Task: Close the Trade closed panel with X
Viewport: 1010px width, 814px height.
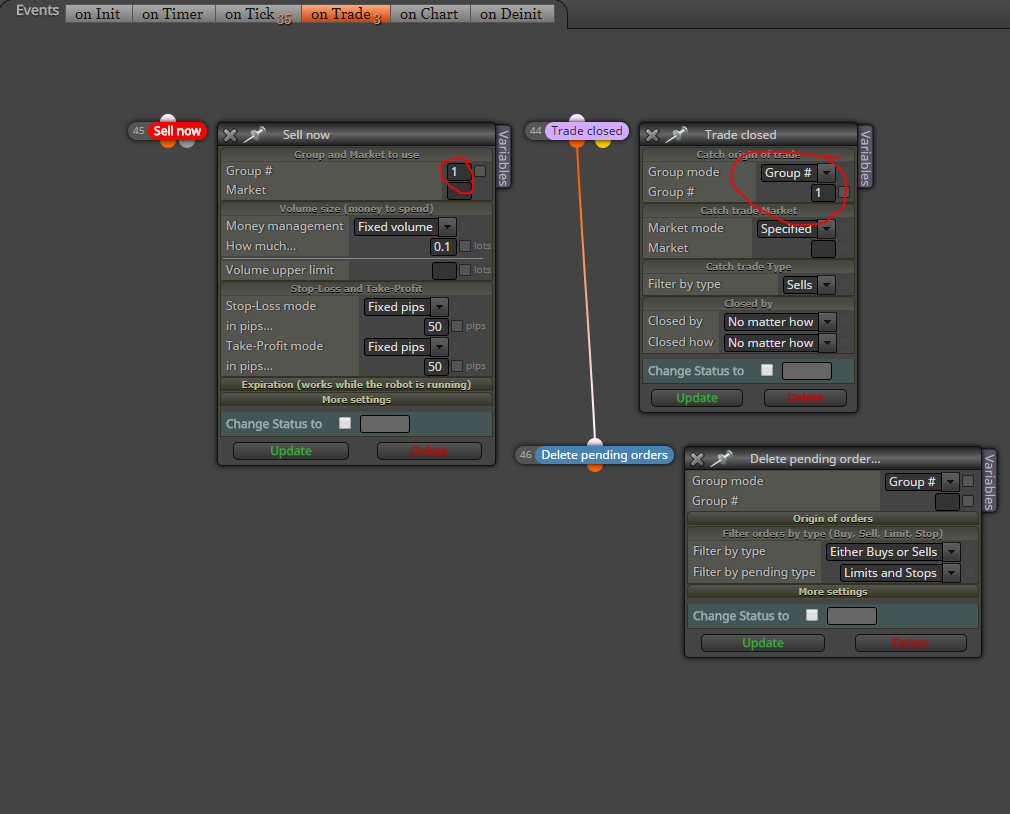Action: tap(652, 135)
